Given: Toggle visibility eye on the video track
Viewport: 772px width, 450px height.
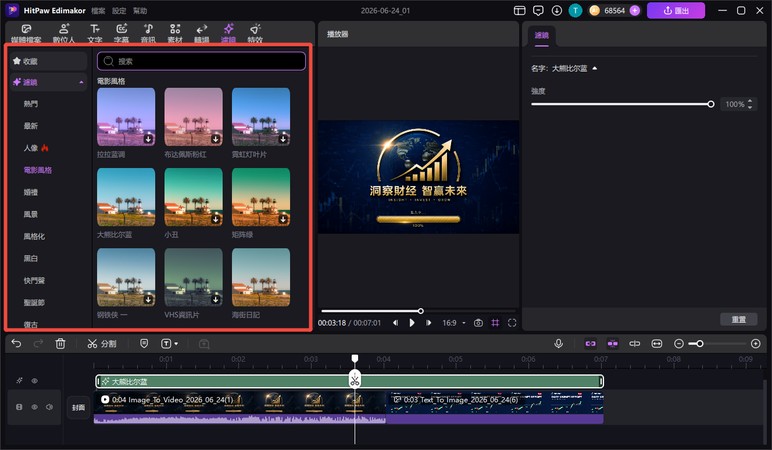Looking at the screenshot, I should (x=34, y=407).
